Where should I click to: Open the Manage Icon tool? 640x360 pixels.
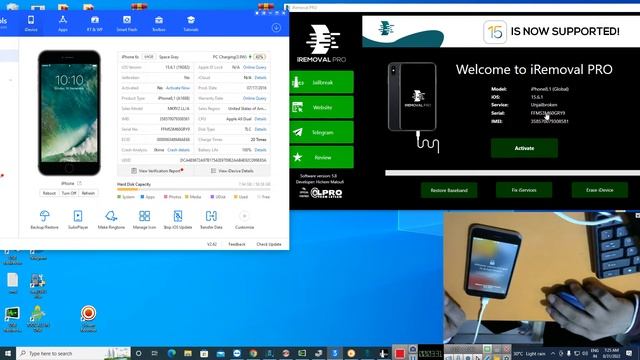point(144,219)
